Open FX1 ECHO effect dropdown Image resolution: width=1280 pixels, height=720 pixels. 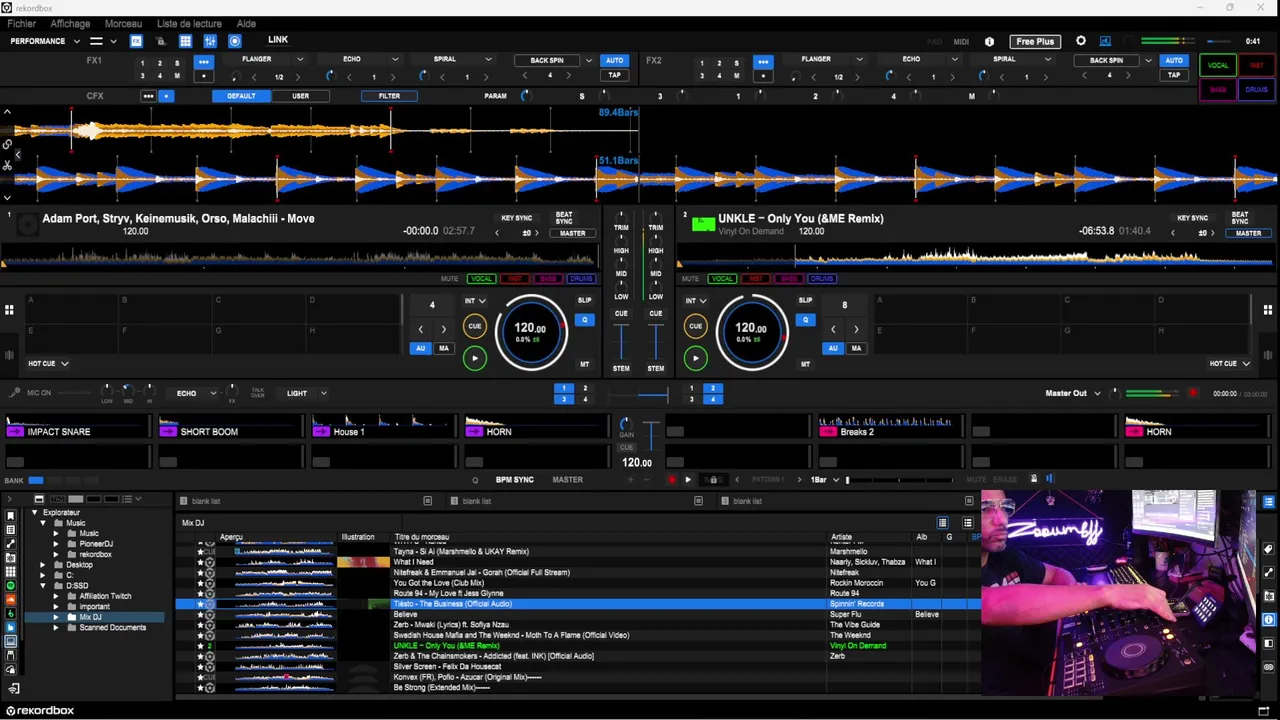point(395,60)
